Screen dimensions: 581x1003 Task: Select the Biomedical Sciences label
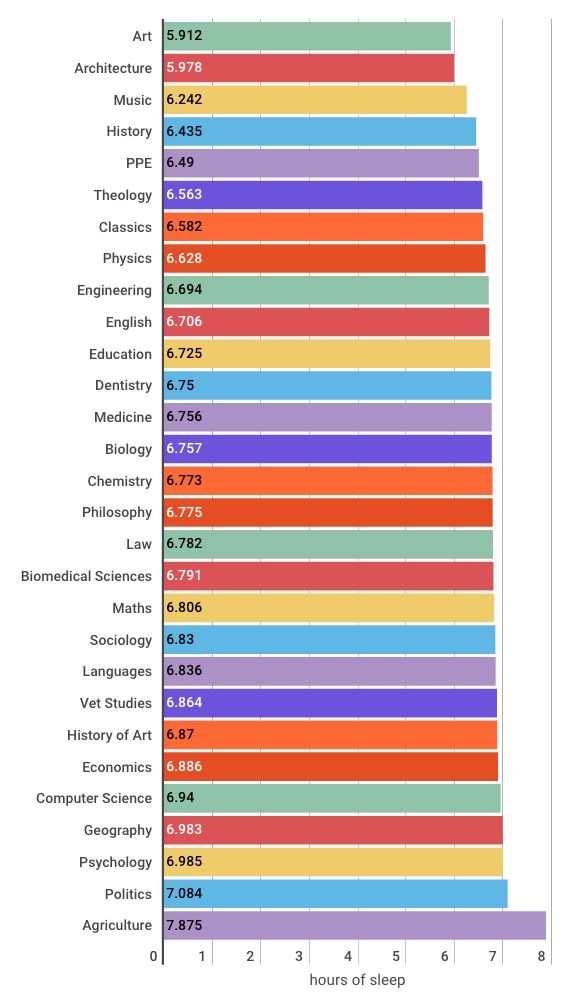coord(86,576)
